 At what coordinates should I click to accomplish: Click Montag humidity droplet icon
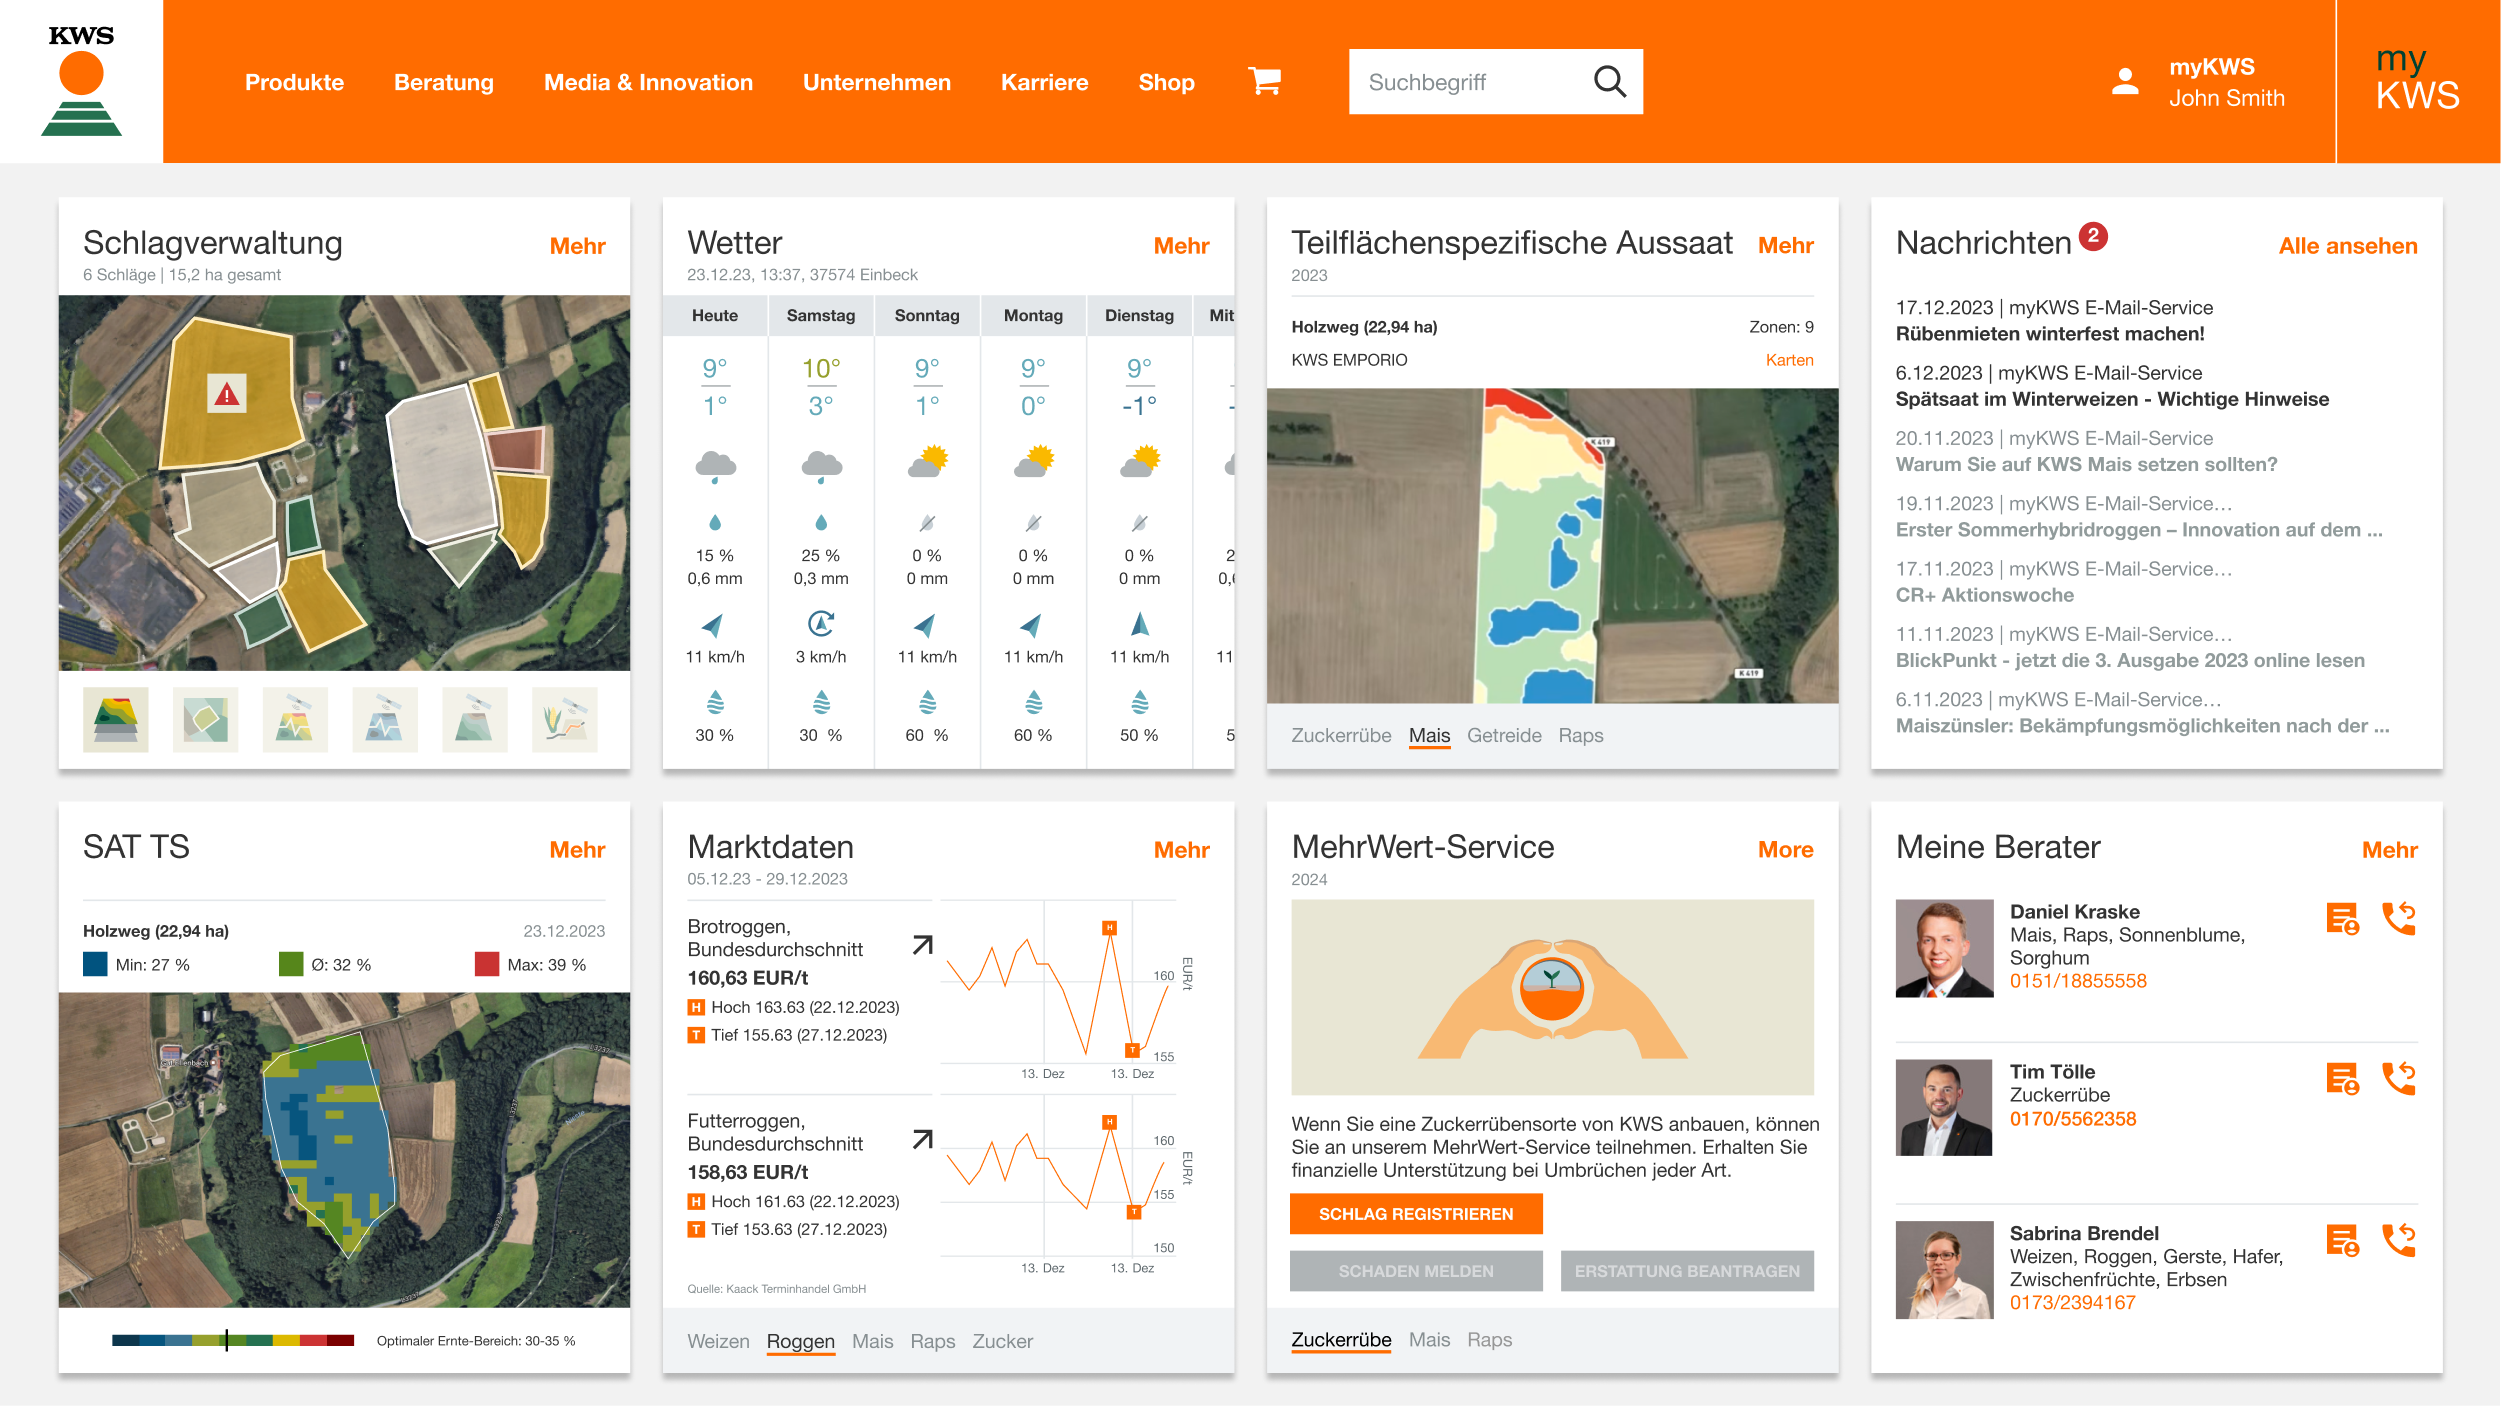tap(1034, 702)
